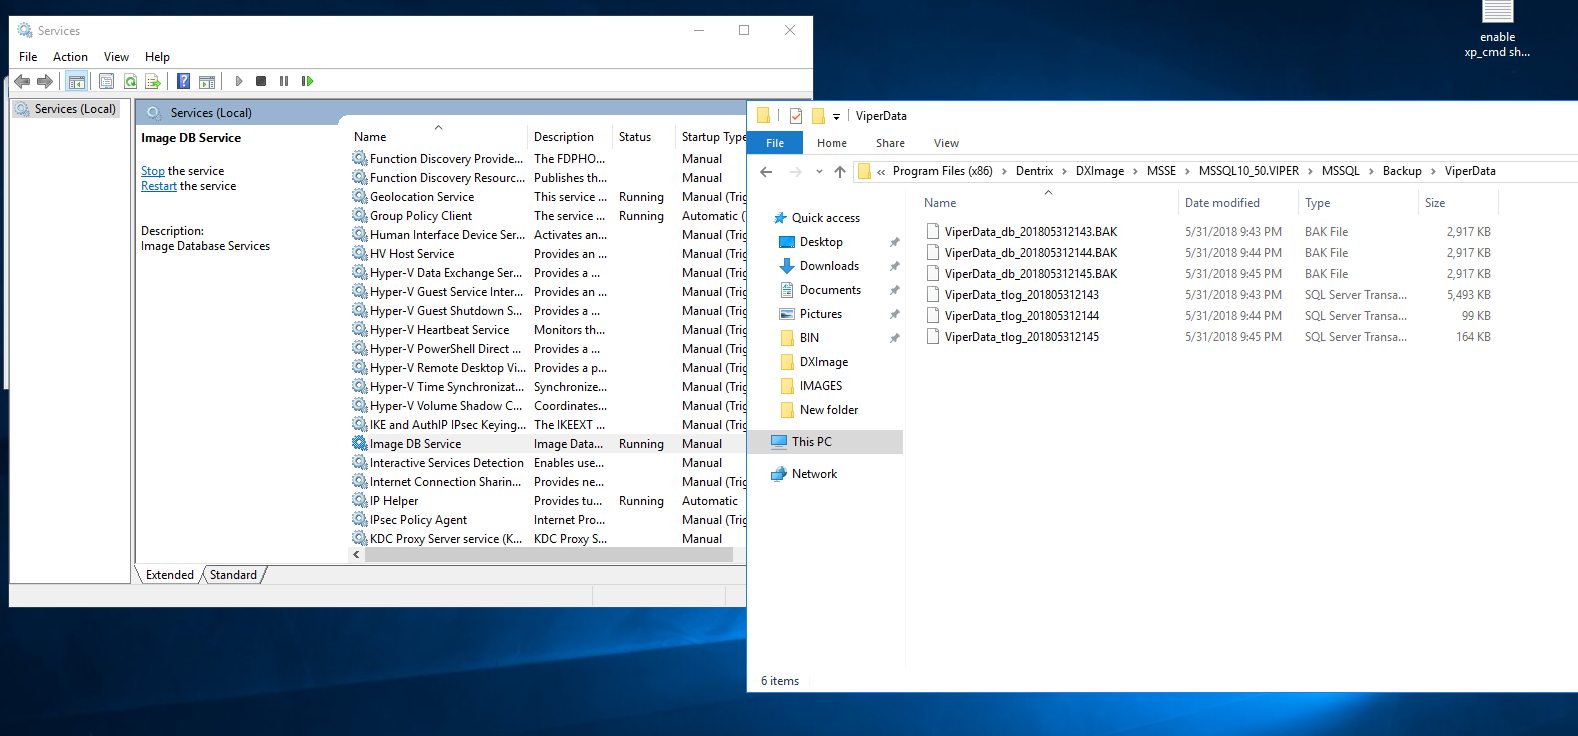The width and height of the screenshot is (1578, 736).
Task: Open Downloads in the navigation pane
Action: pyautogui.click(x=829, y=266)
